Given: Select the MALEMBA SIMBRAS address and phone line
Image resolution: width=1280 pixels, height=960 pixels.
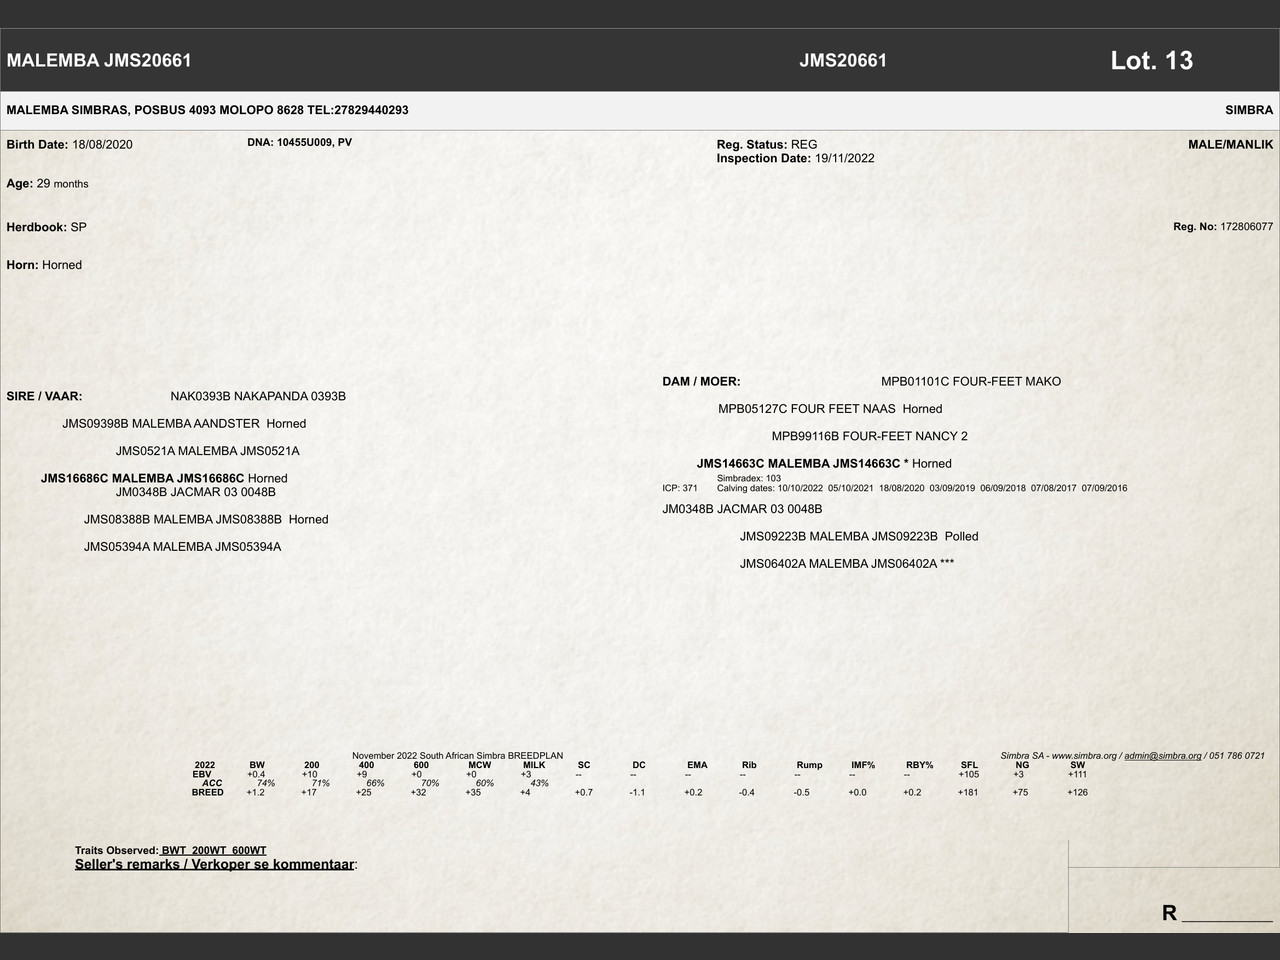Looking at the screenshot, I should [x=207, y=110].
